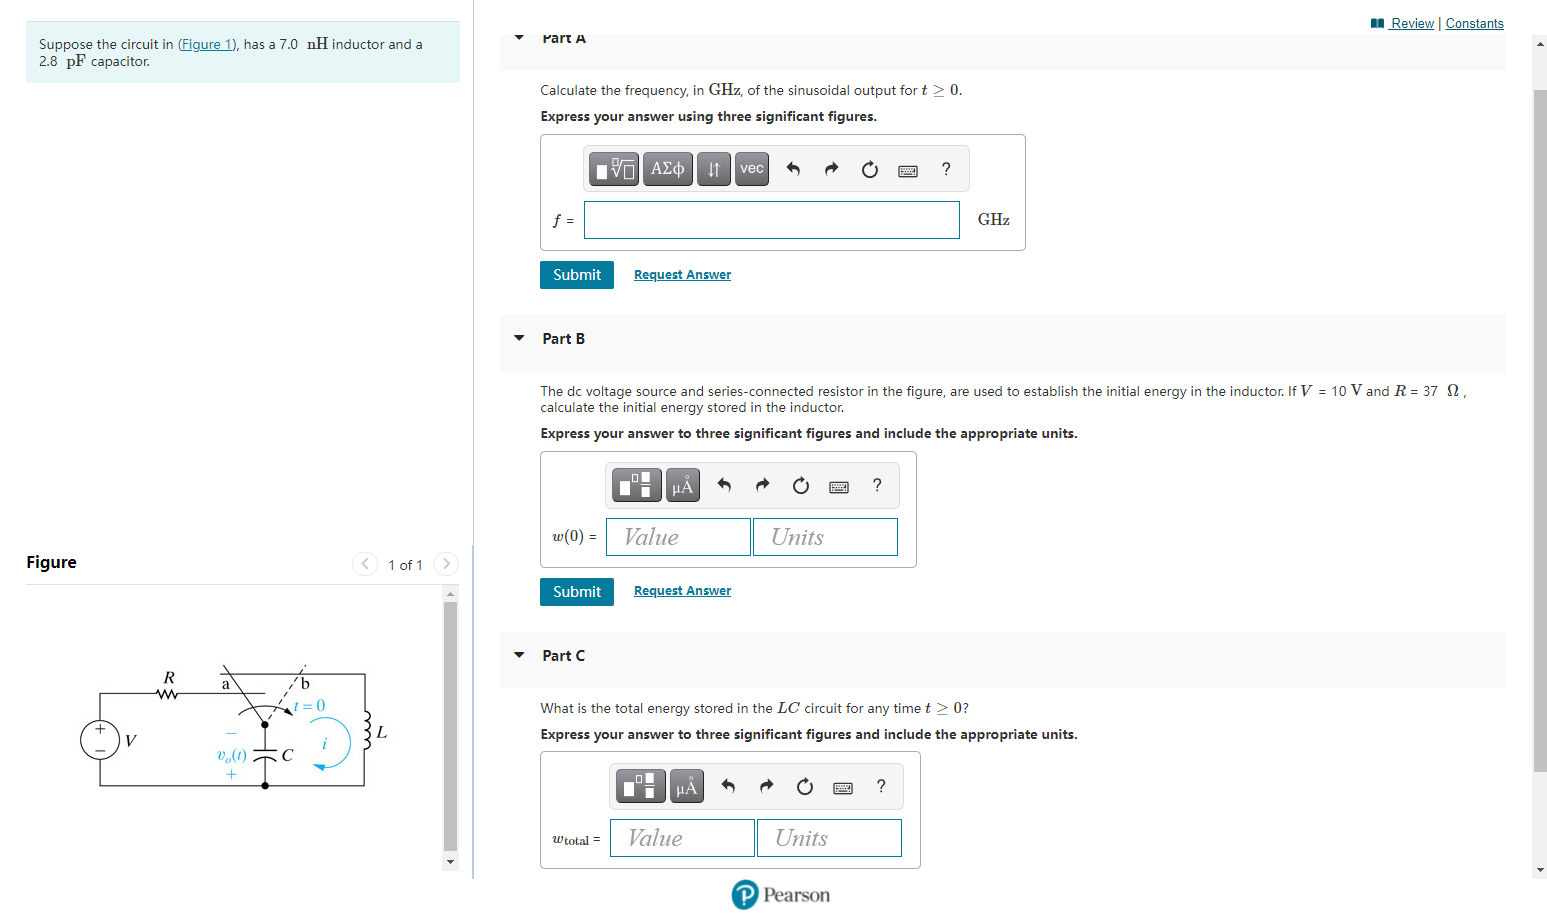This screenshot has height=920, width=1547.
Task: Collapse the Part C section
Action: coord(518,655)
